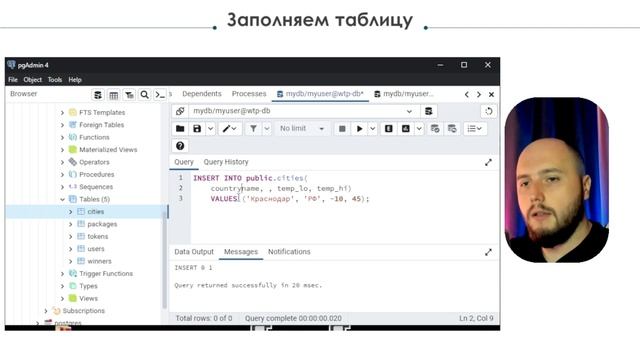Click the Rollback transaction icon
Screen dimensions: 640x360
[452, 129]
